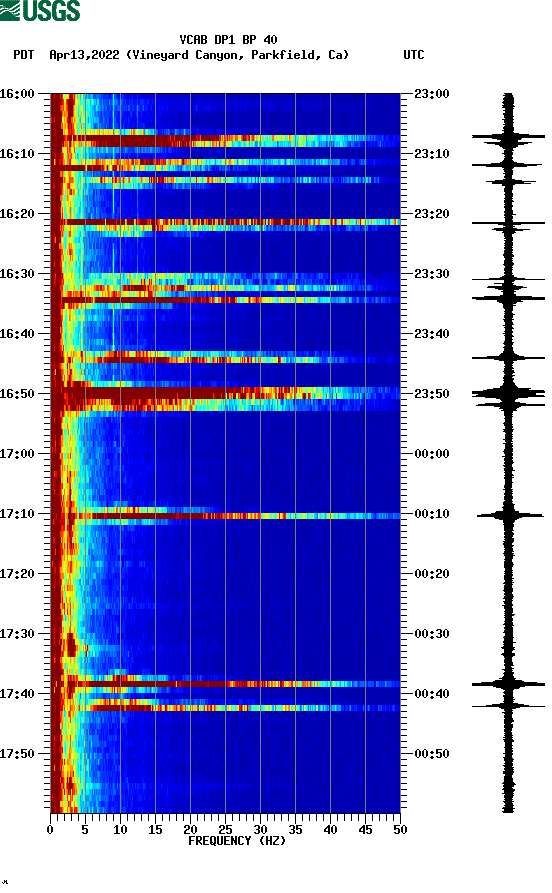The image size is (552, 893).
Task: Click the USGS logo
Action: point(40,10)
